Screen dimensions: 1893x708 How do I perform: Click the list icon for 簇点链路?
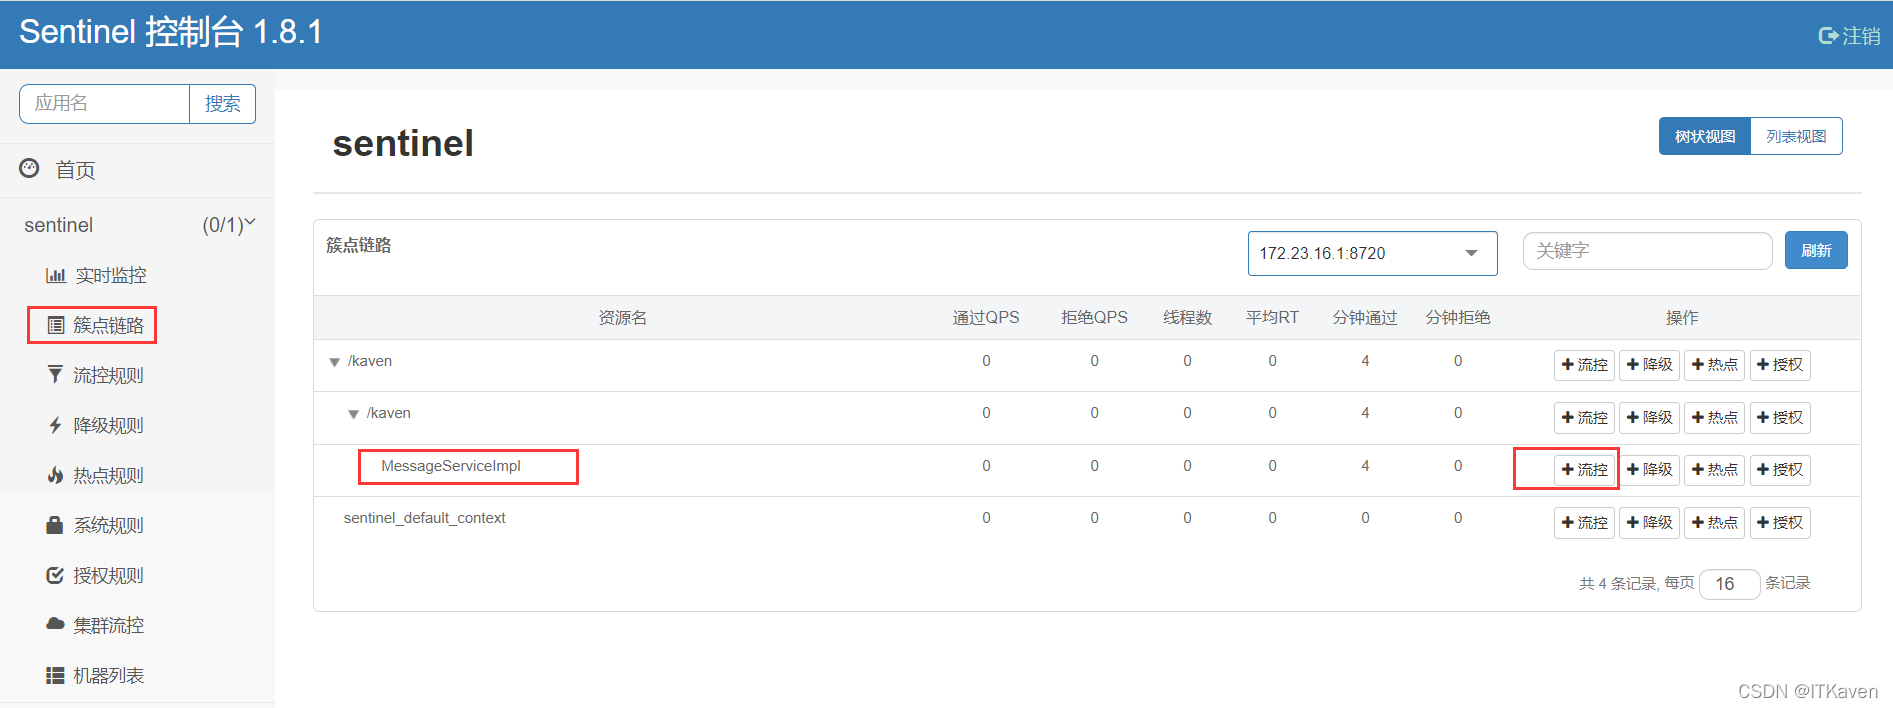click(x=56, y=325)
